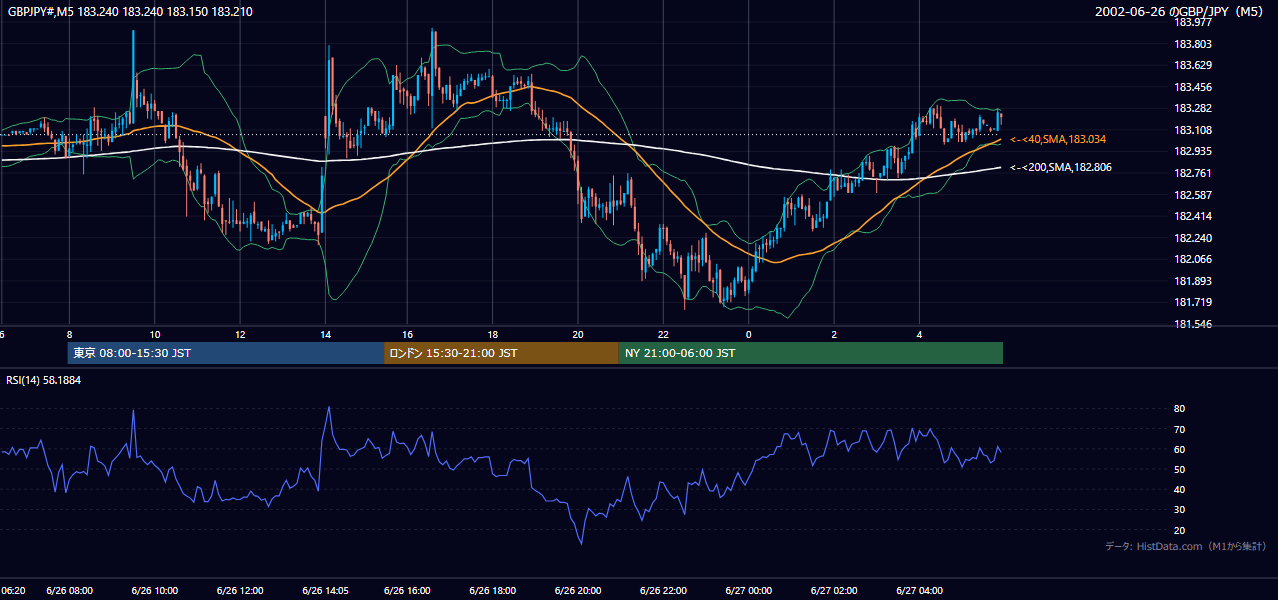
Task: Click hour label 0 under price chart
Action: tap(748, 334)
